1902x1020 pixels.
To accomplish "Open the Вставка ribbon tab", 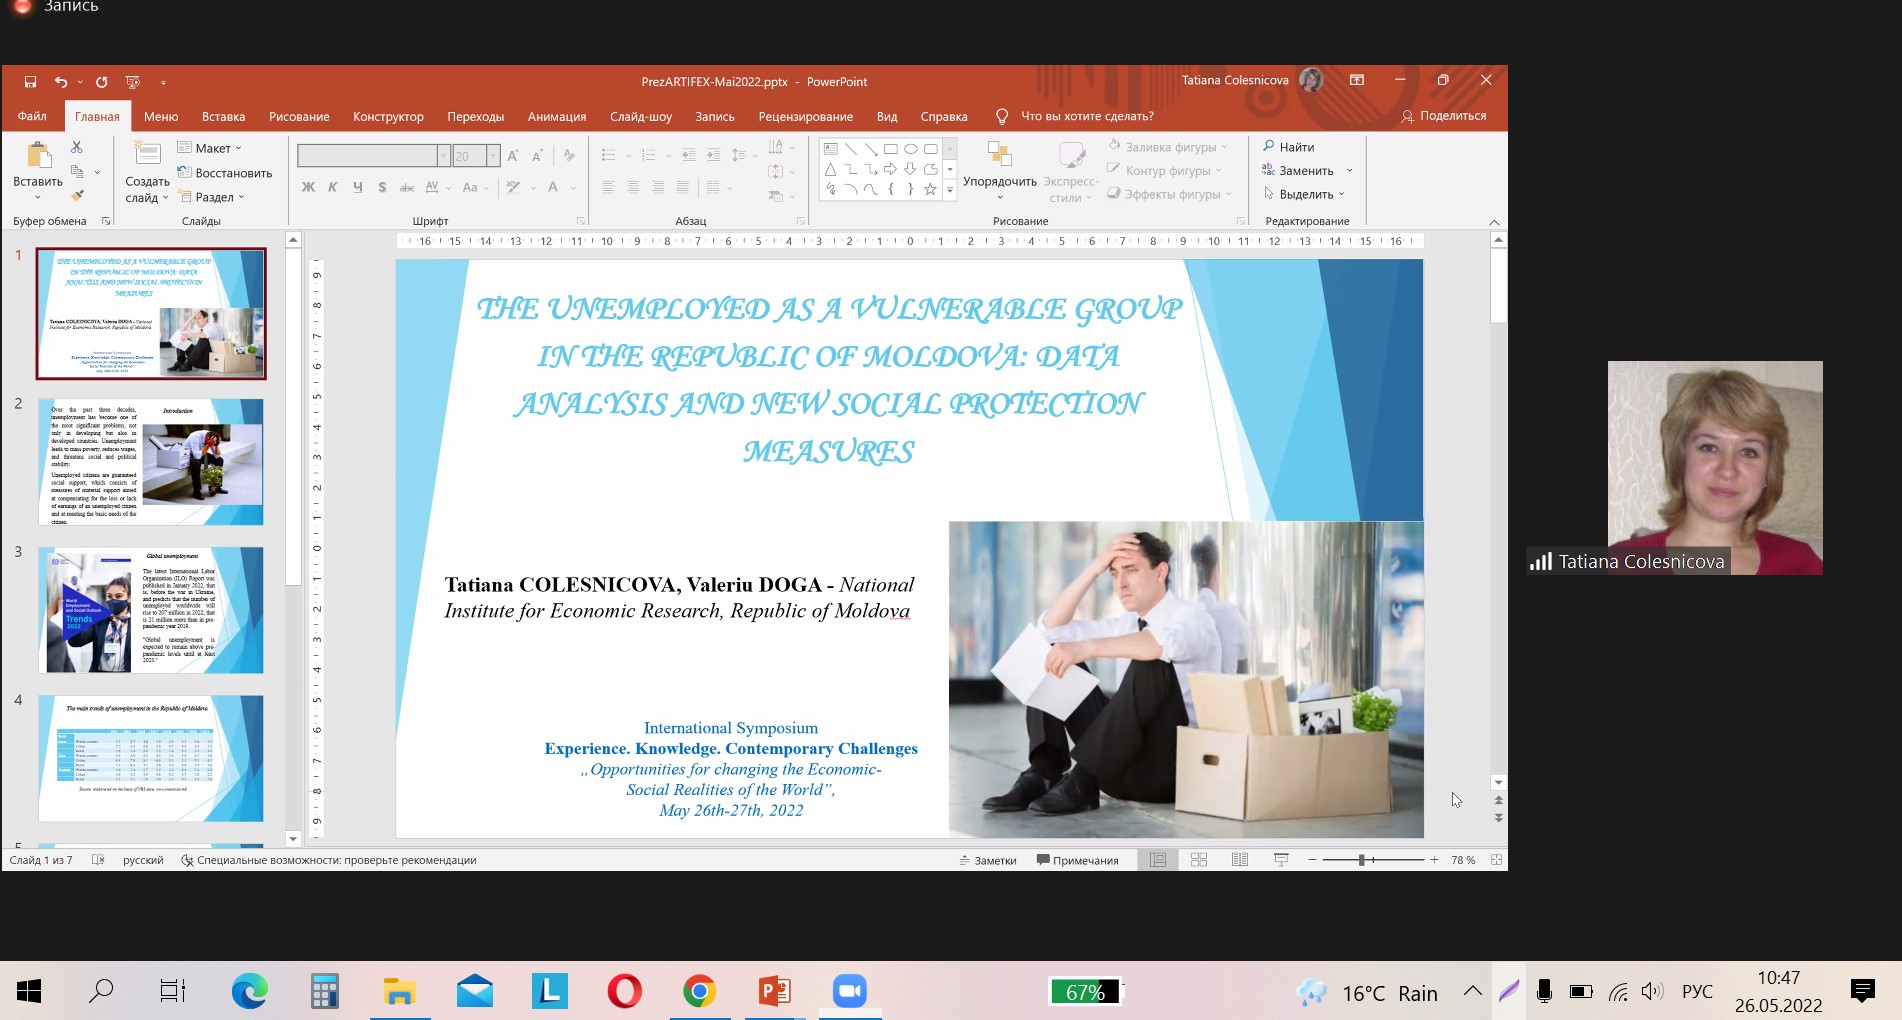I will point(223,117).
